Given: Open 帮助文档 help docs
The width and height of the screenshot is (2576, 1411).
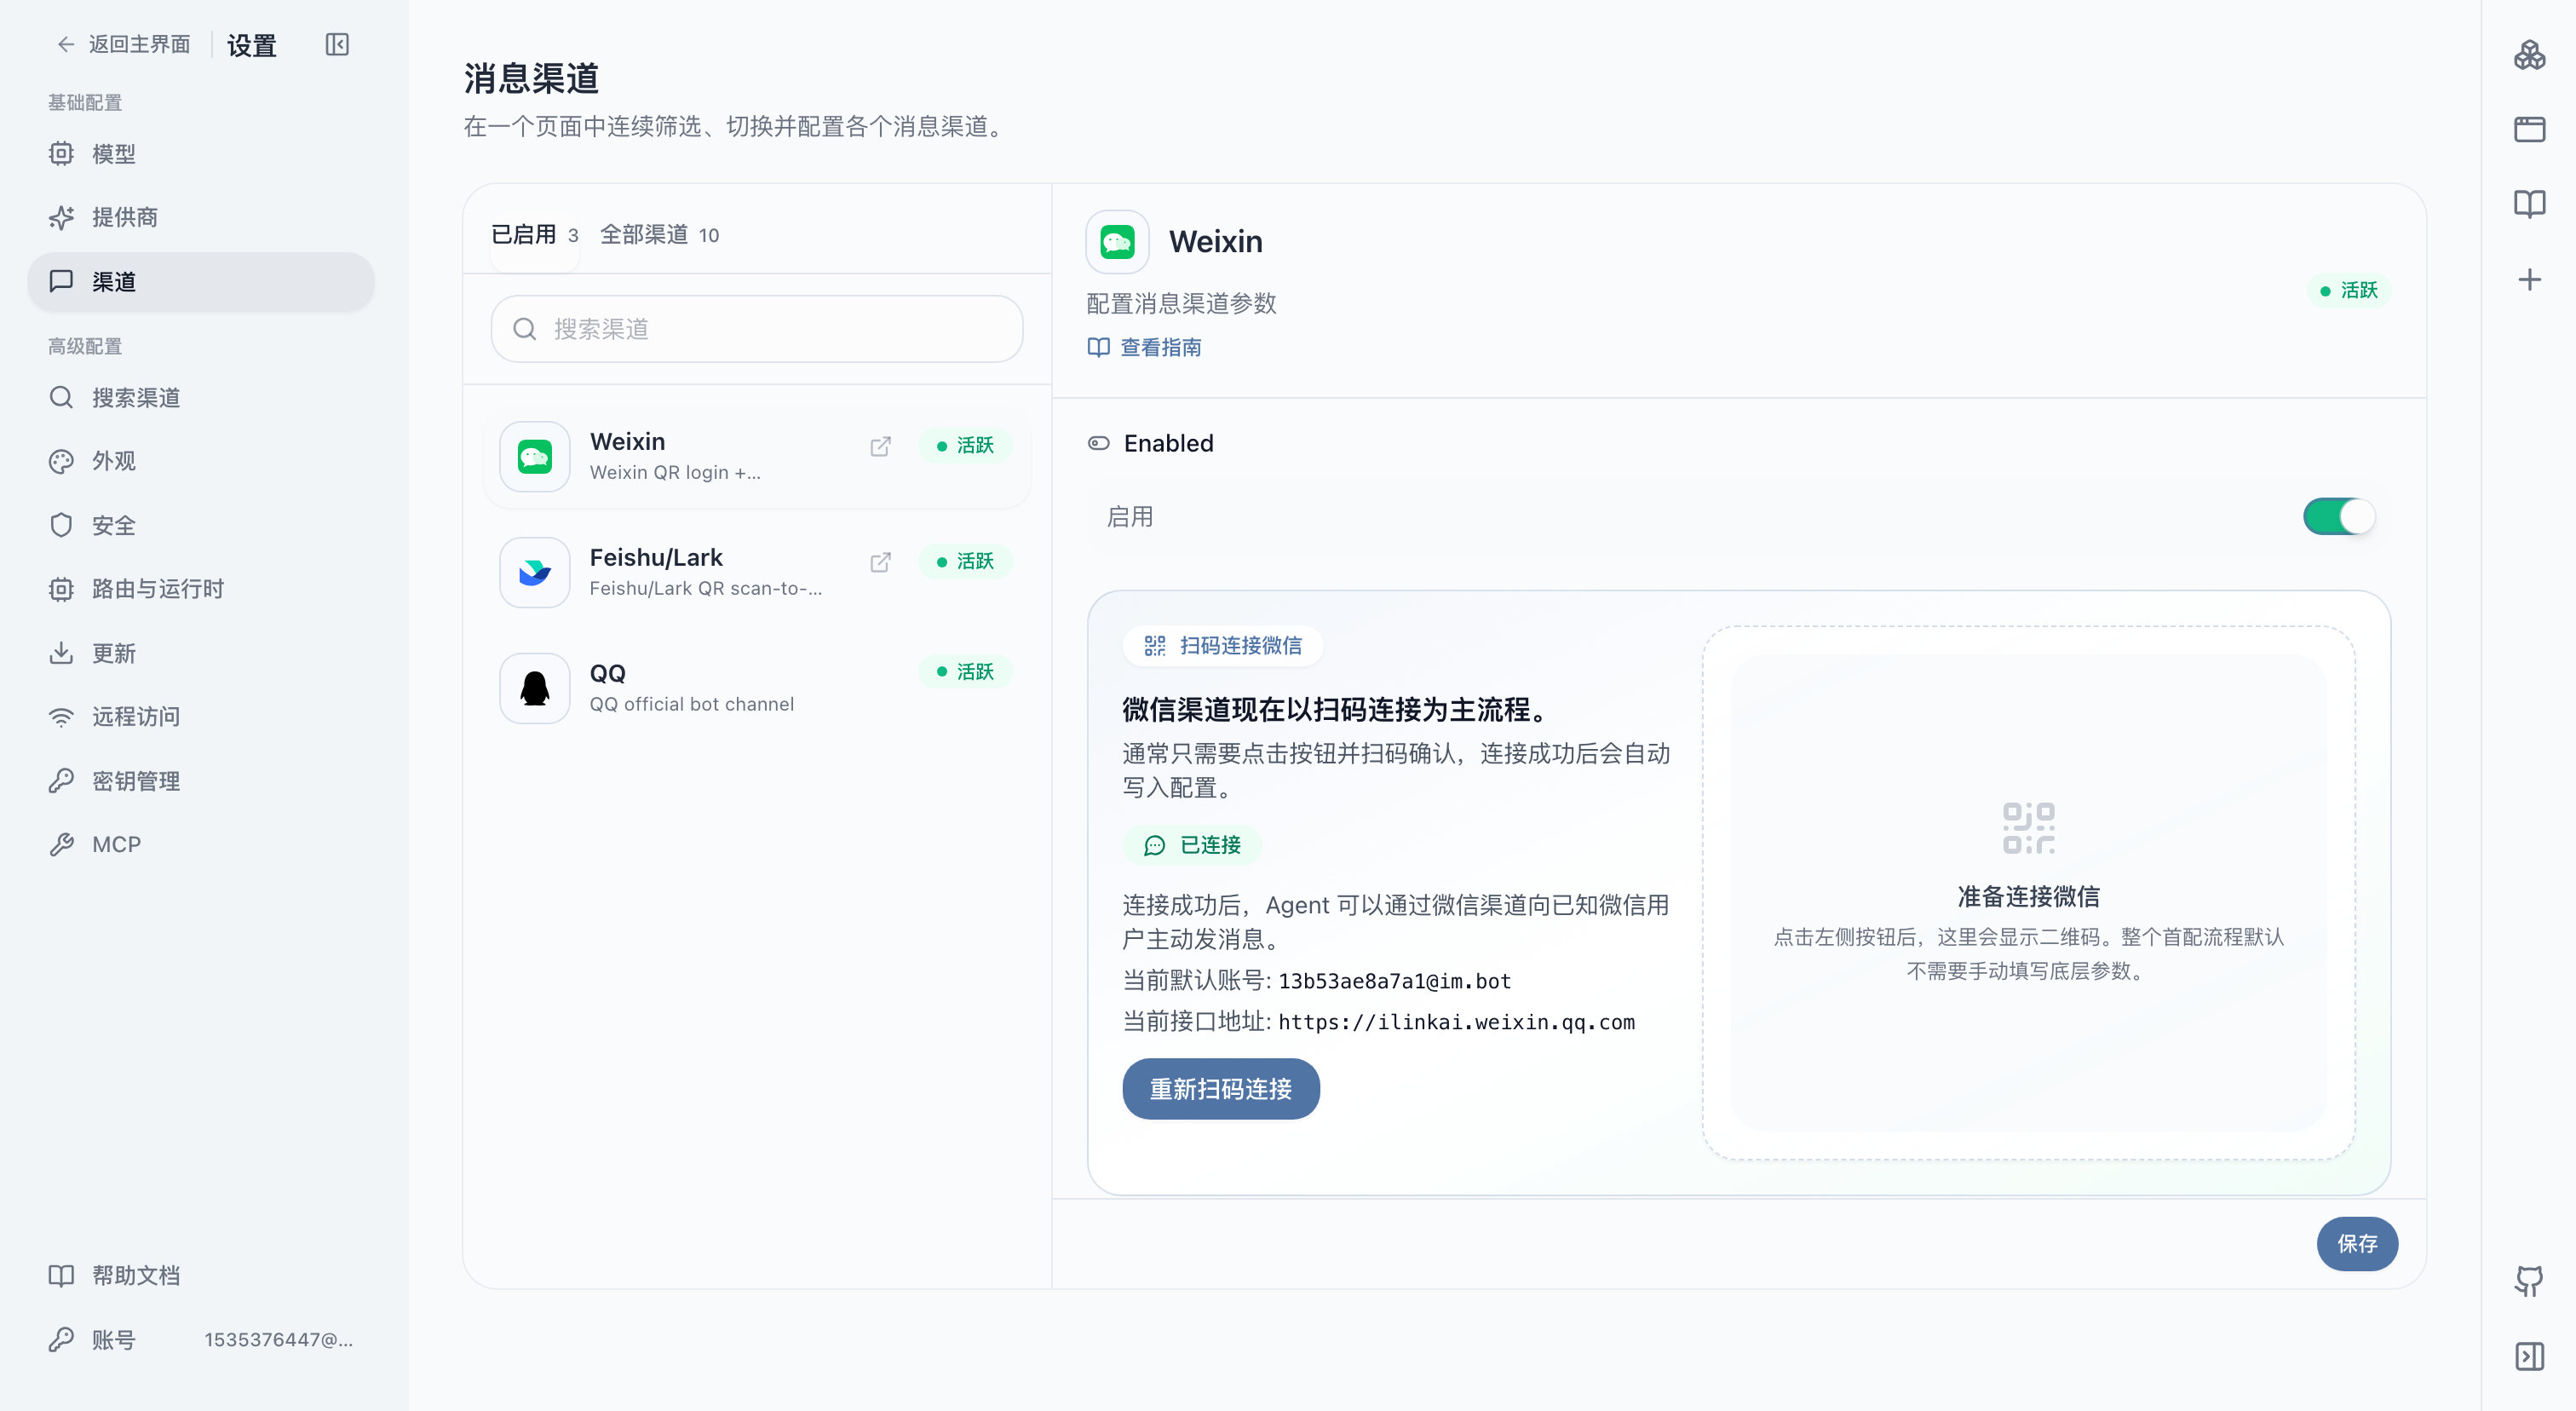Looking at the screenshot, I should (200, 1275).
